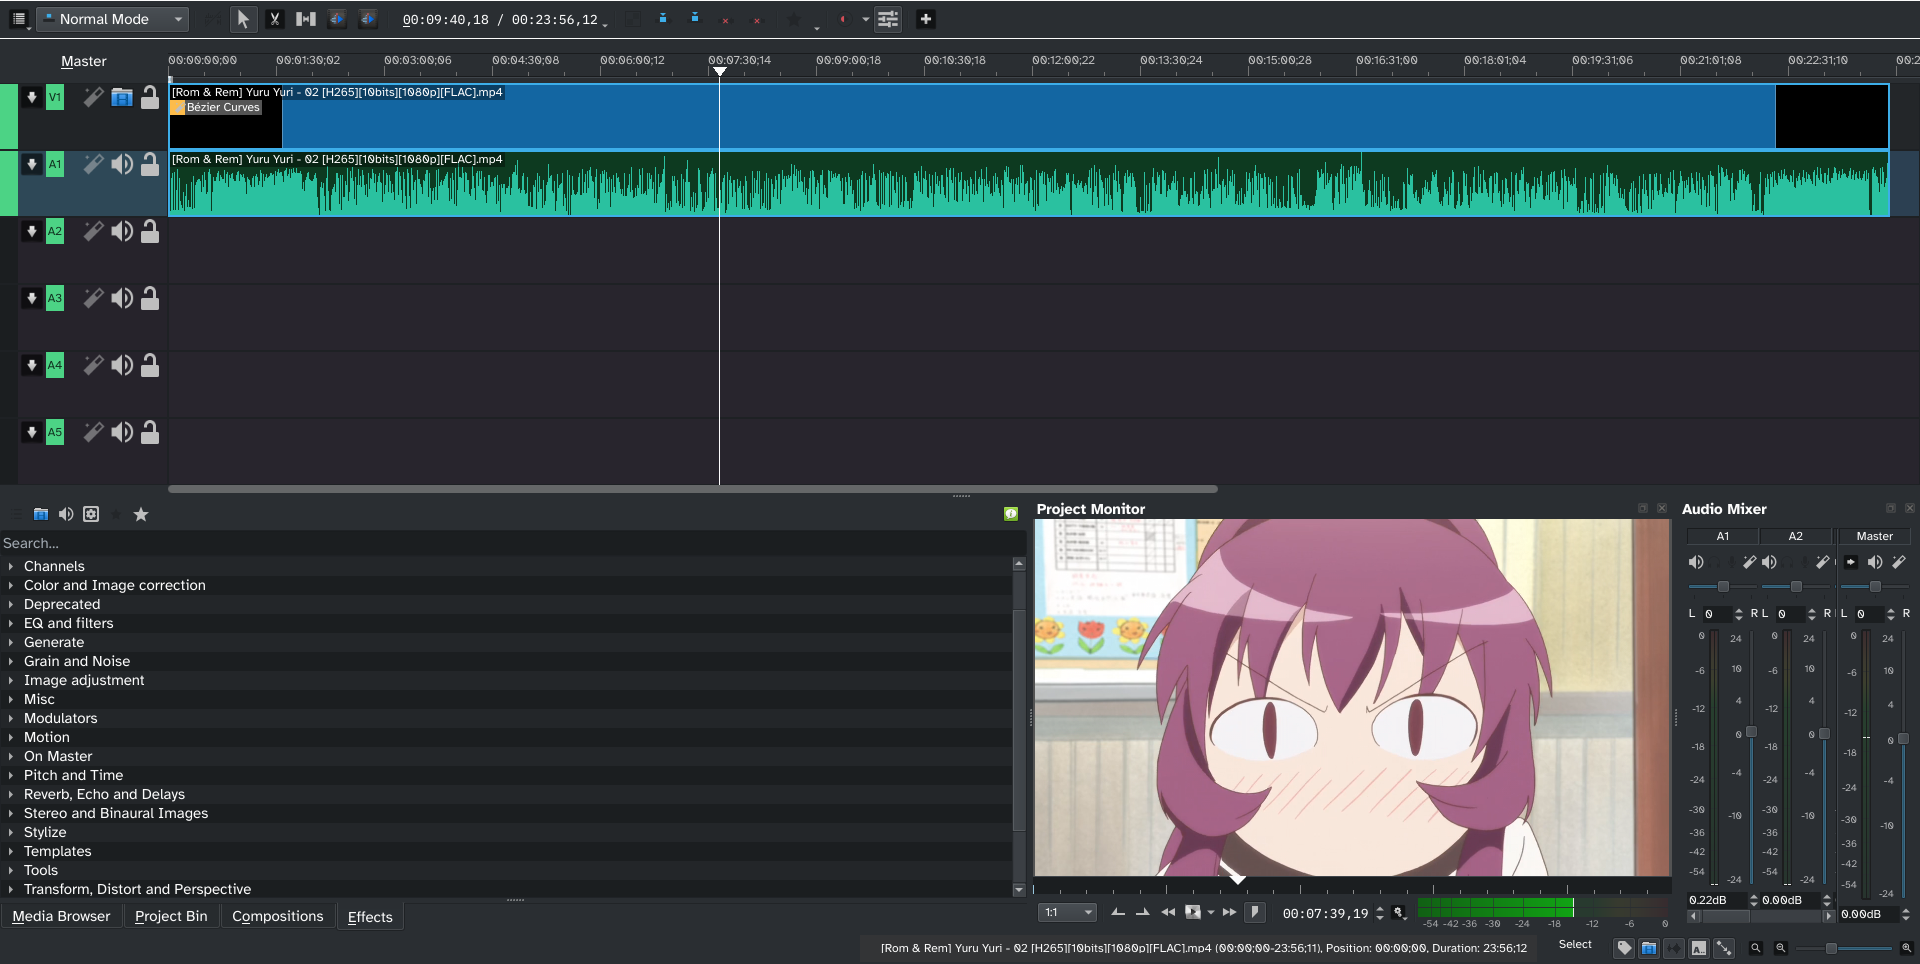Mute the A5 audio track
The height and width of the screenshot is (964, 1920).
tap(122, 432)
